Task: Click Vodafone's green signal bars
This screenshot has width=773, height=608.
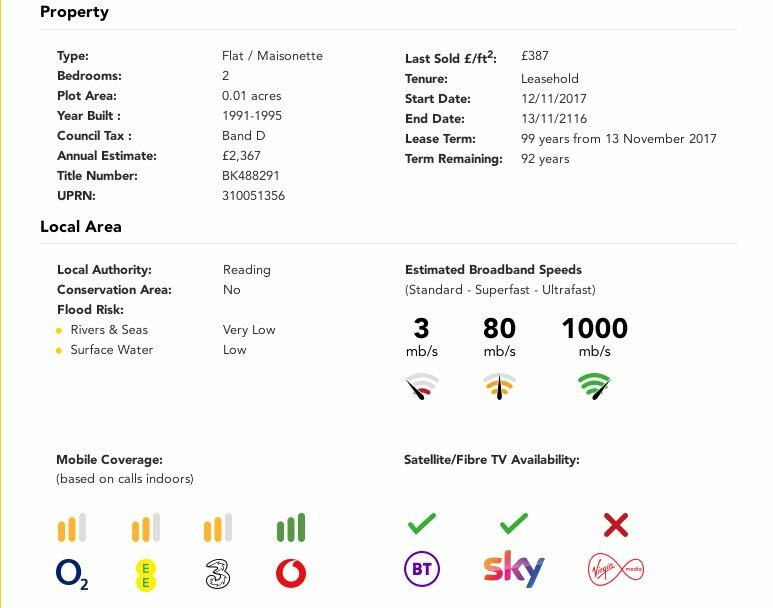Action: coord(291,527)
